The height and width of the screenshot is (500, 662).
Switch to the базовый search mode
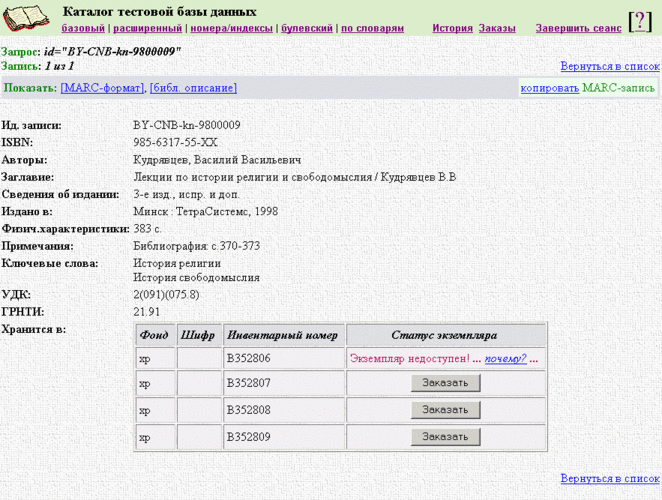point(82,29)
